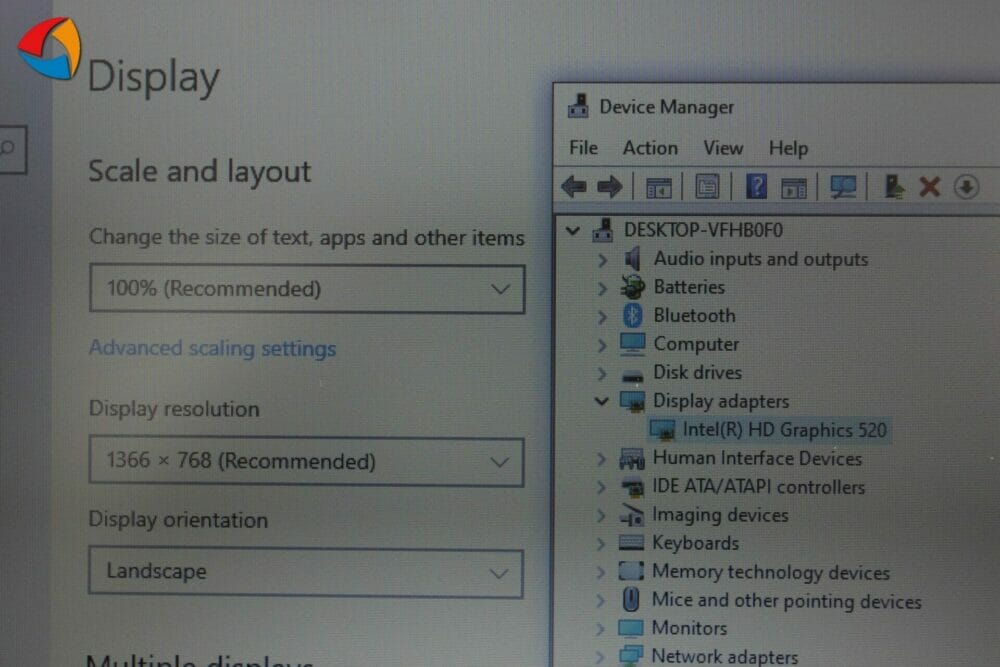Expand the Bluetooth node arrow
Screen dimensions: 1000x667
[602, 316]
